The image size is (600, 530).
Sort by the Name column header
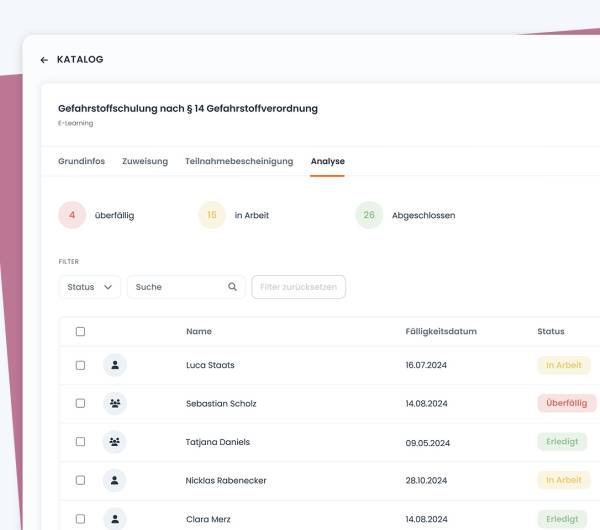(199, 331)
